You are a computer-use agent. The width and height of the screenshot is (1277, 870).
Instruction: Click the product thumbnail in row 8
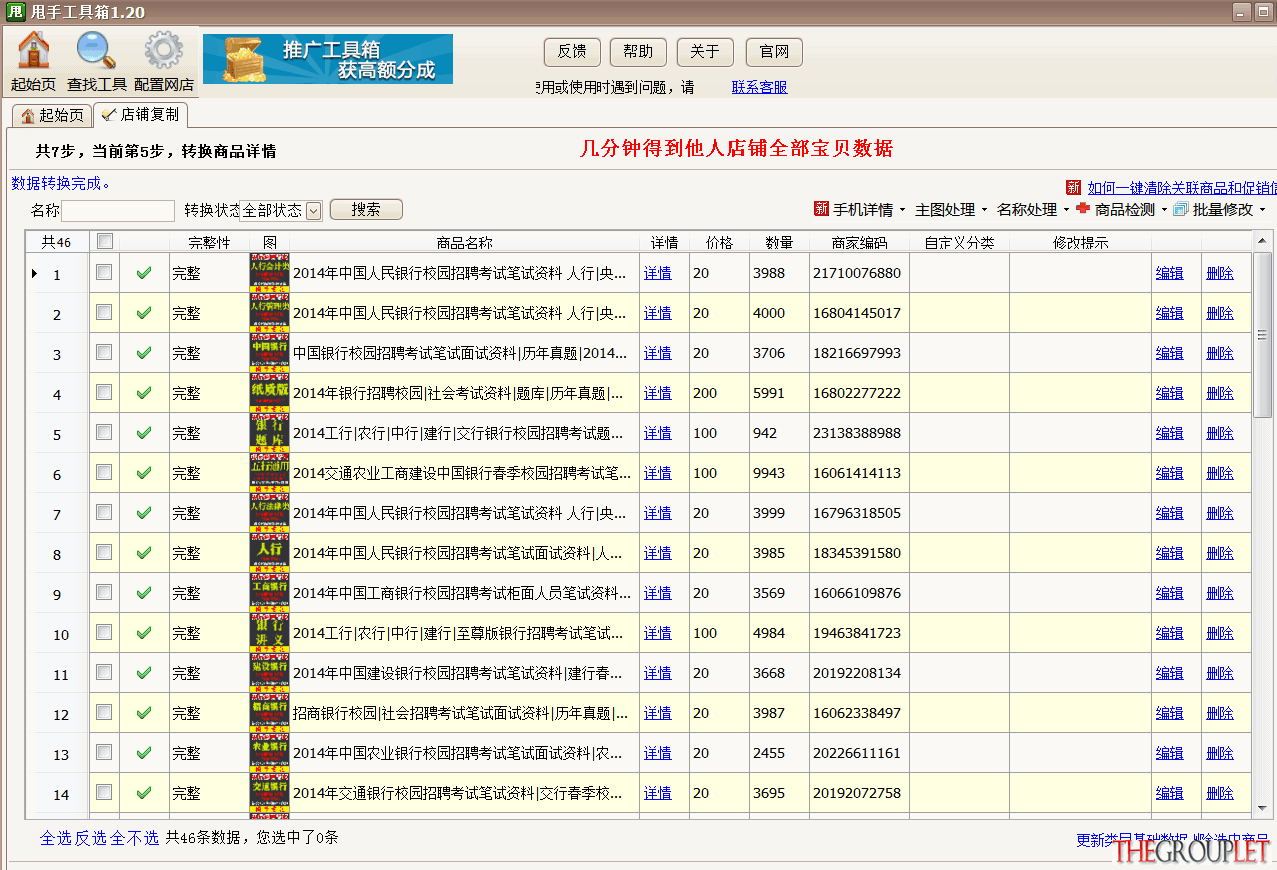pos(270,553)
